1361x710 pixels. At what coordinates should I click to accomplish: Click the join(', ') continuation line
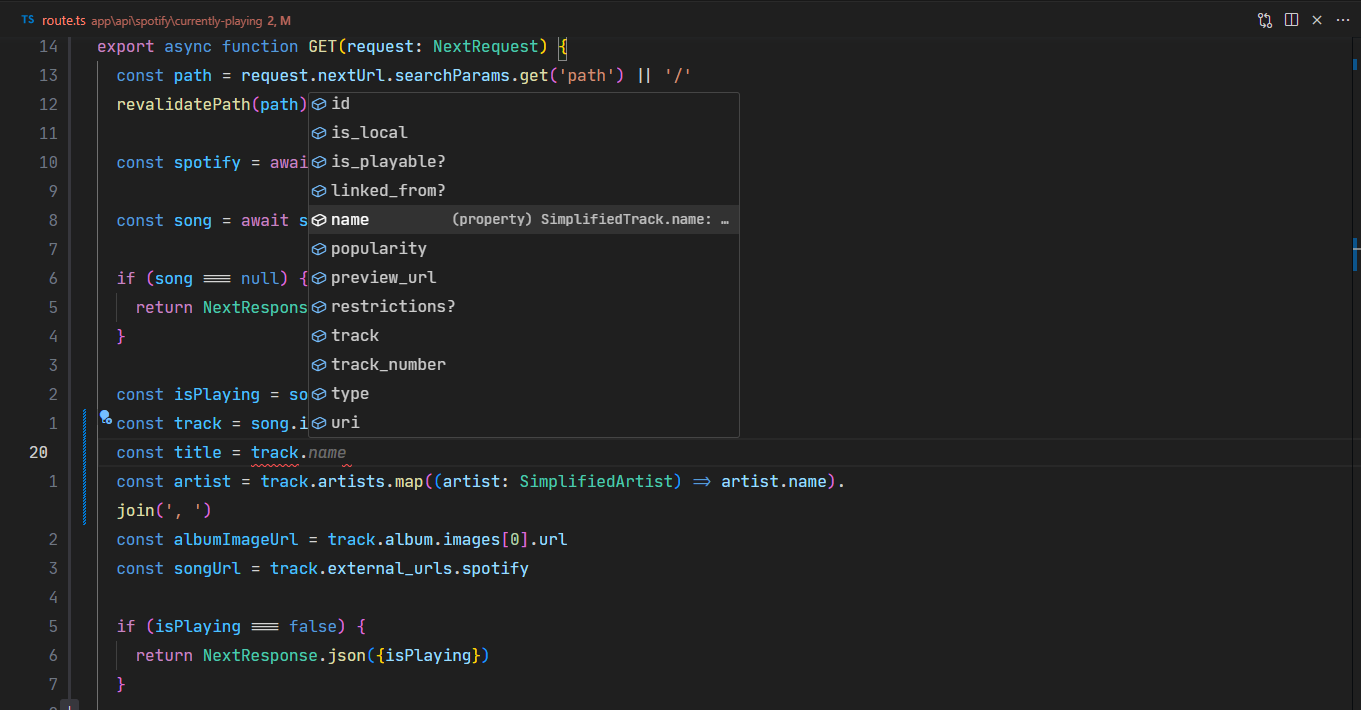pyautogui.click(x=164, y=510)
